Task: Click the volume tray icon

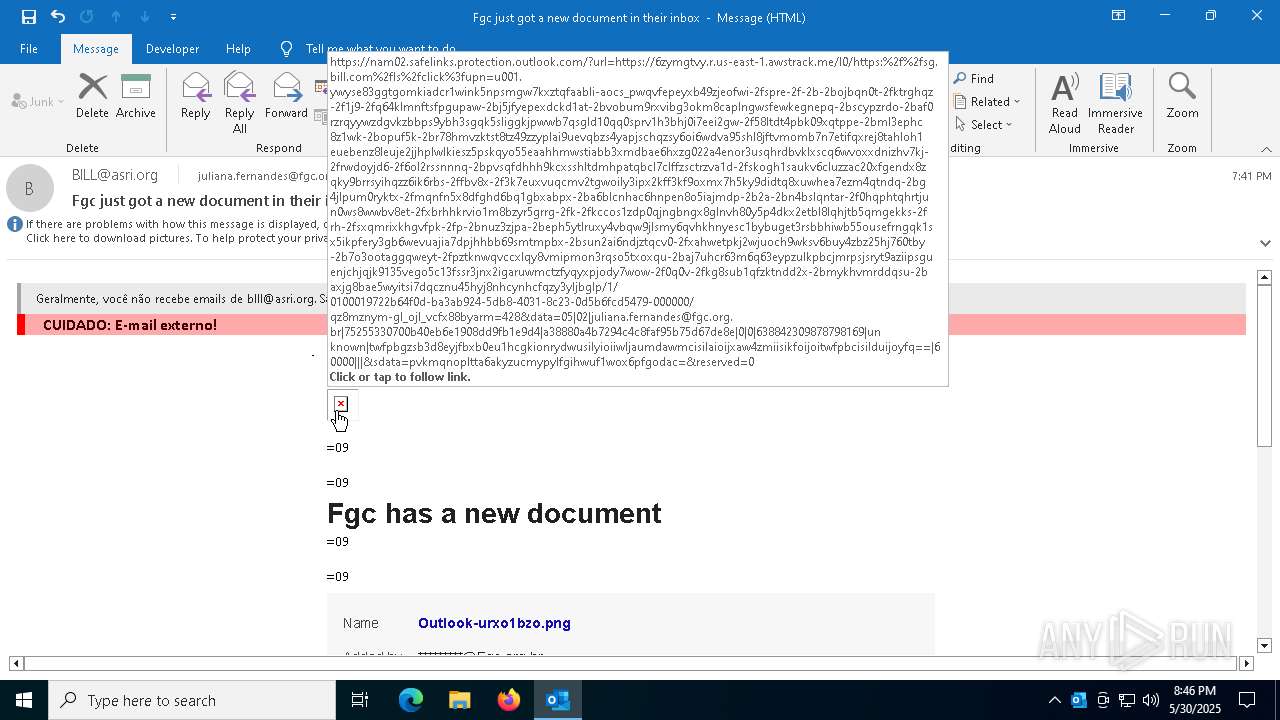Action: tap(1151, 700)
